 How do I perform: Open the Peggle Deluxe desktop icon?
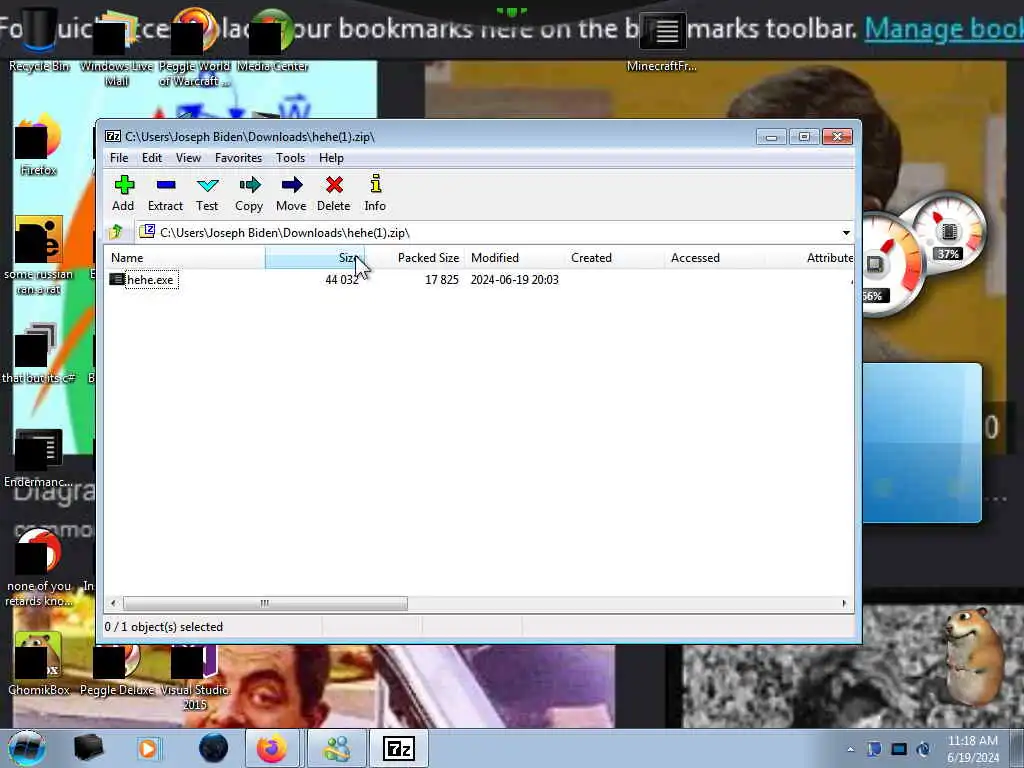[x=117, y=669]
